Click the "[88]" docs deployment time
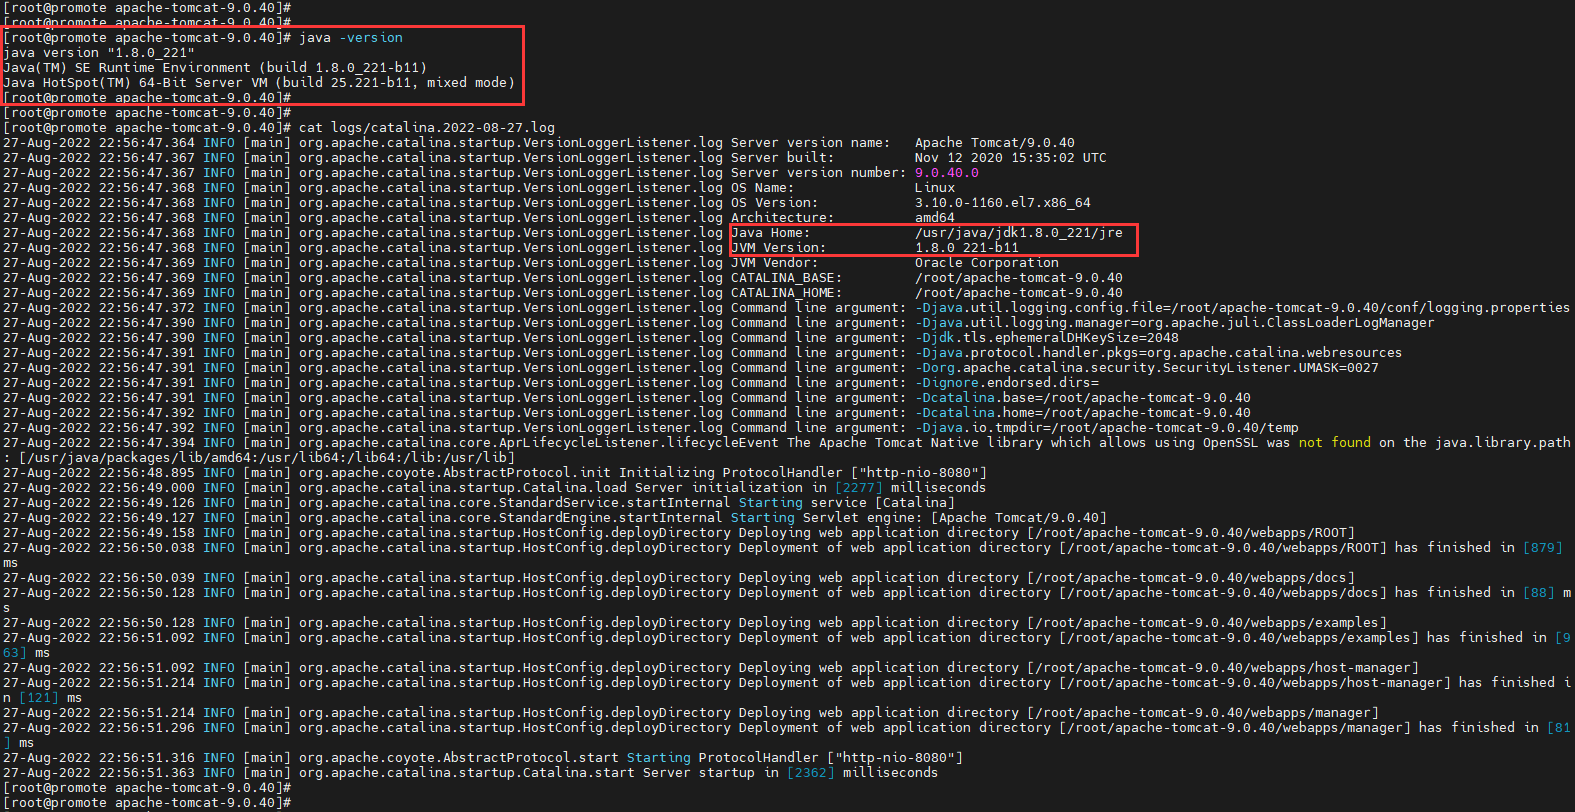 (x=1539, y=593)
